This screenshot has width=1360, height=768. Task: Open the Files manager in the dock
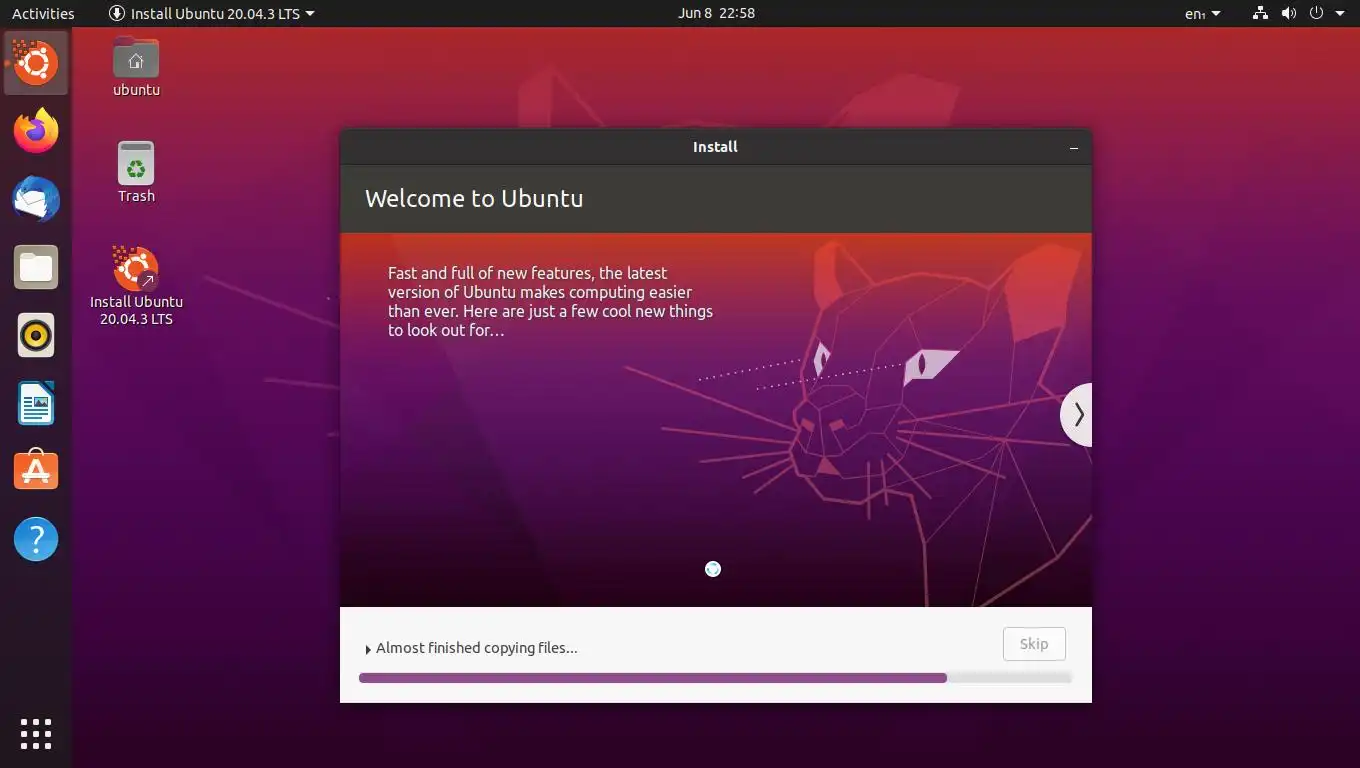tap(36, 267)
